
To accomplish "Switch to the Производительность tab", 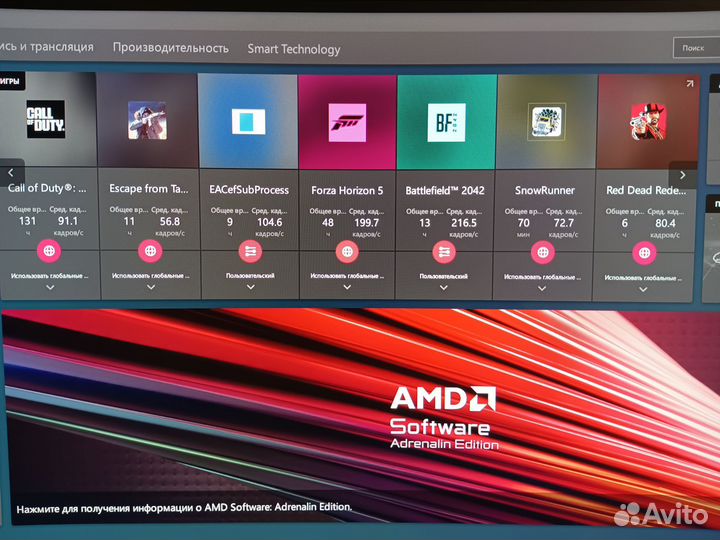I will pyautogui.click(x=170, y=48).
